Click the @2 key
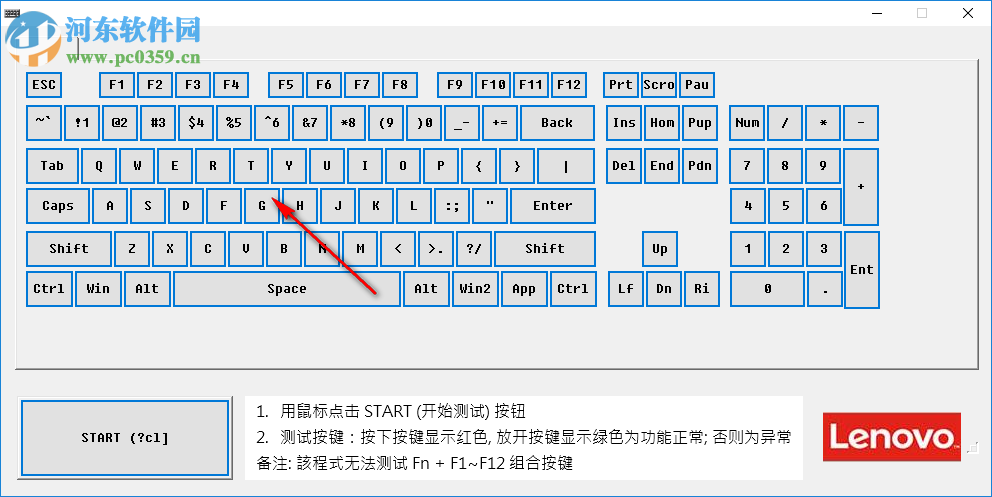Viewport: 992px width, 497px height. [x=120, y=123]
